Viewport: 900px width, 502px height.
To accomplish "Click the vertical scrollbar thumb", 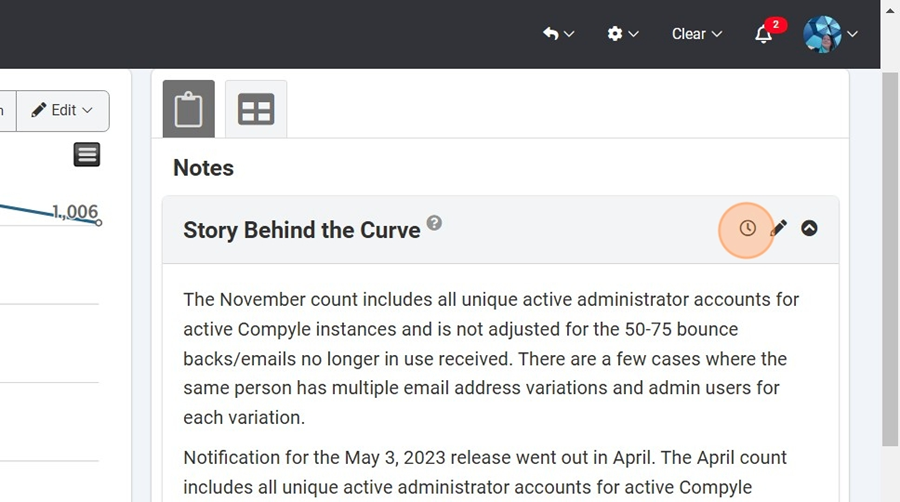I will point(890,258).
